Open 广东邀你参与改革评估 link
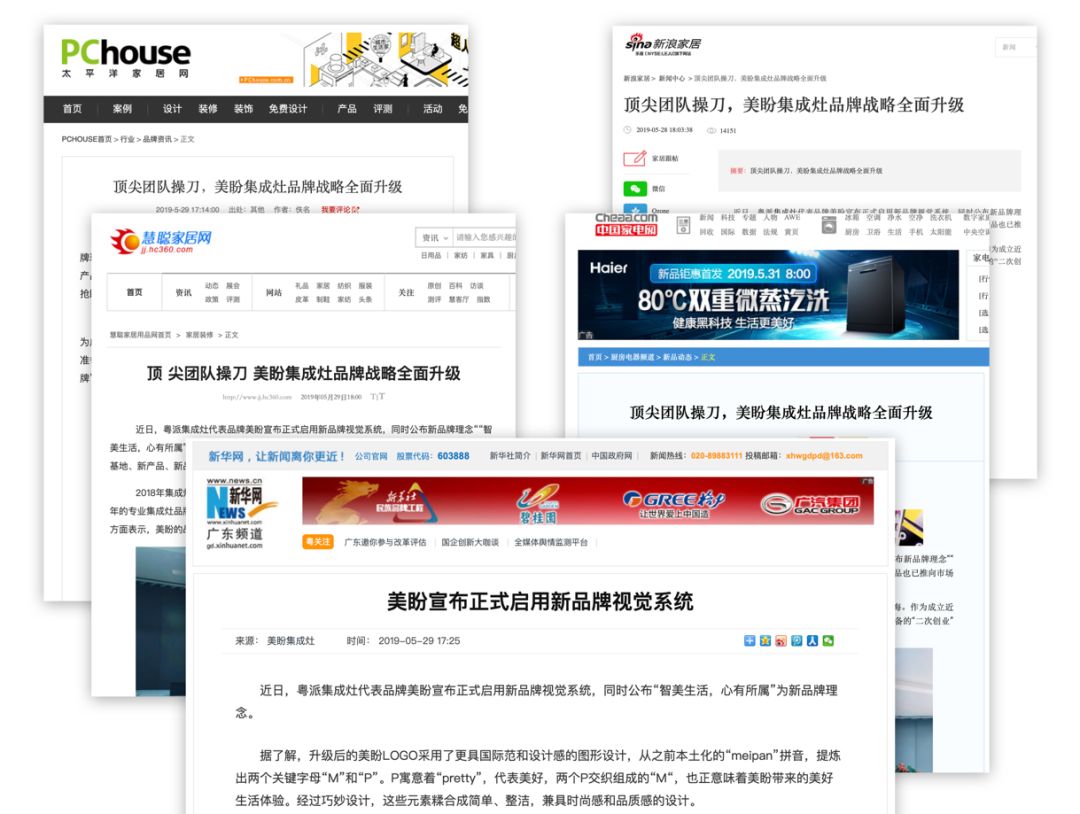This screenshot has height=814, width=1080. (385, 543)
